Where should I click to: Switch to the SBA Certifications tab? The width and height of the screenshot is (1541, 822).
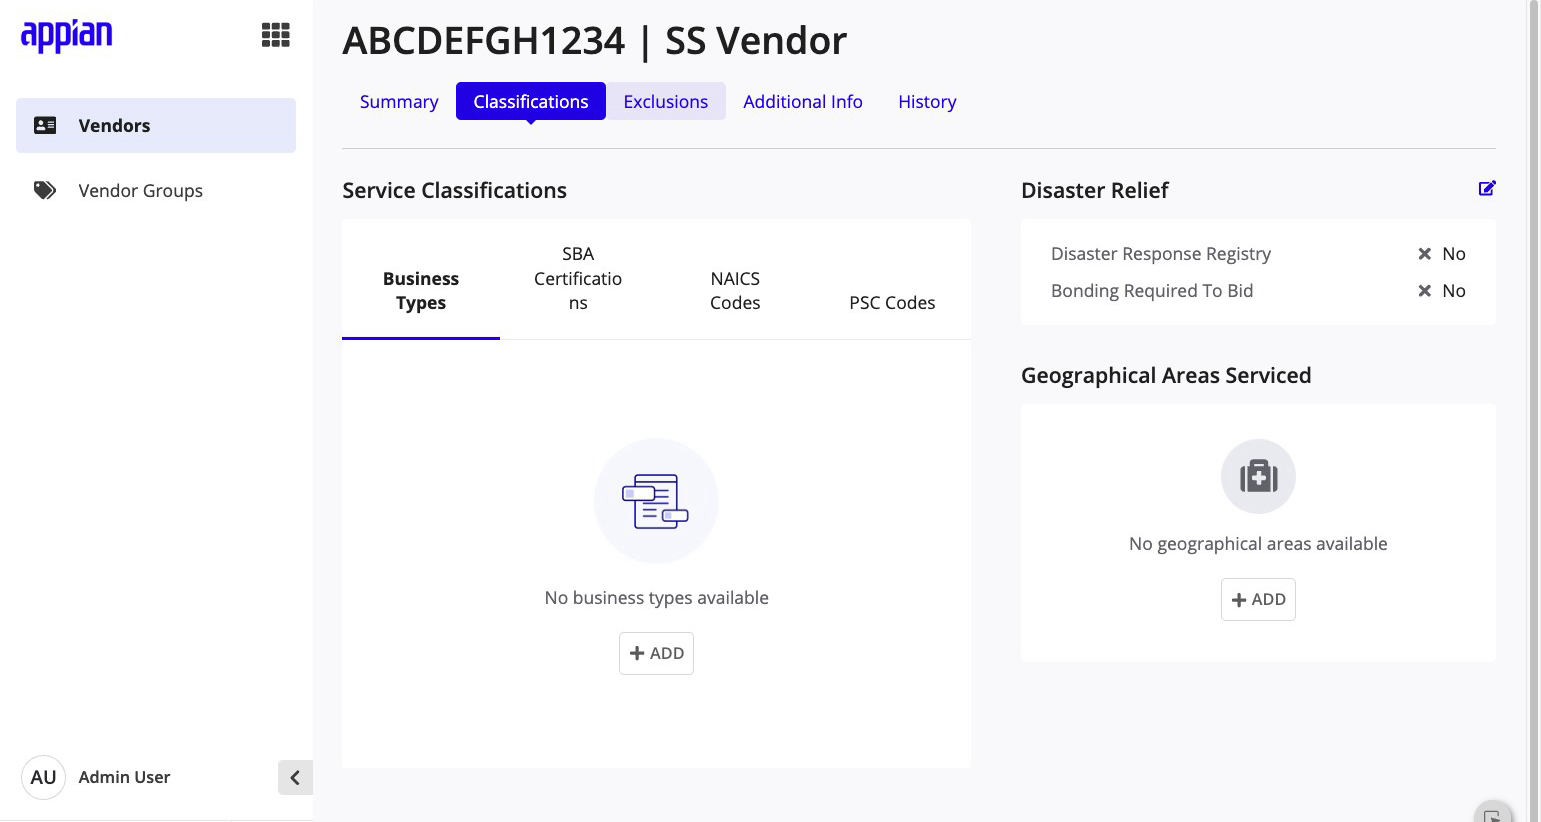point(578,278)
